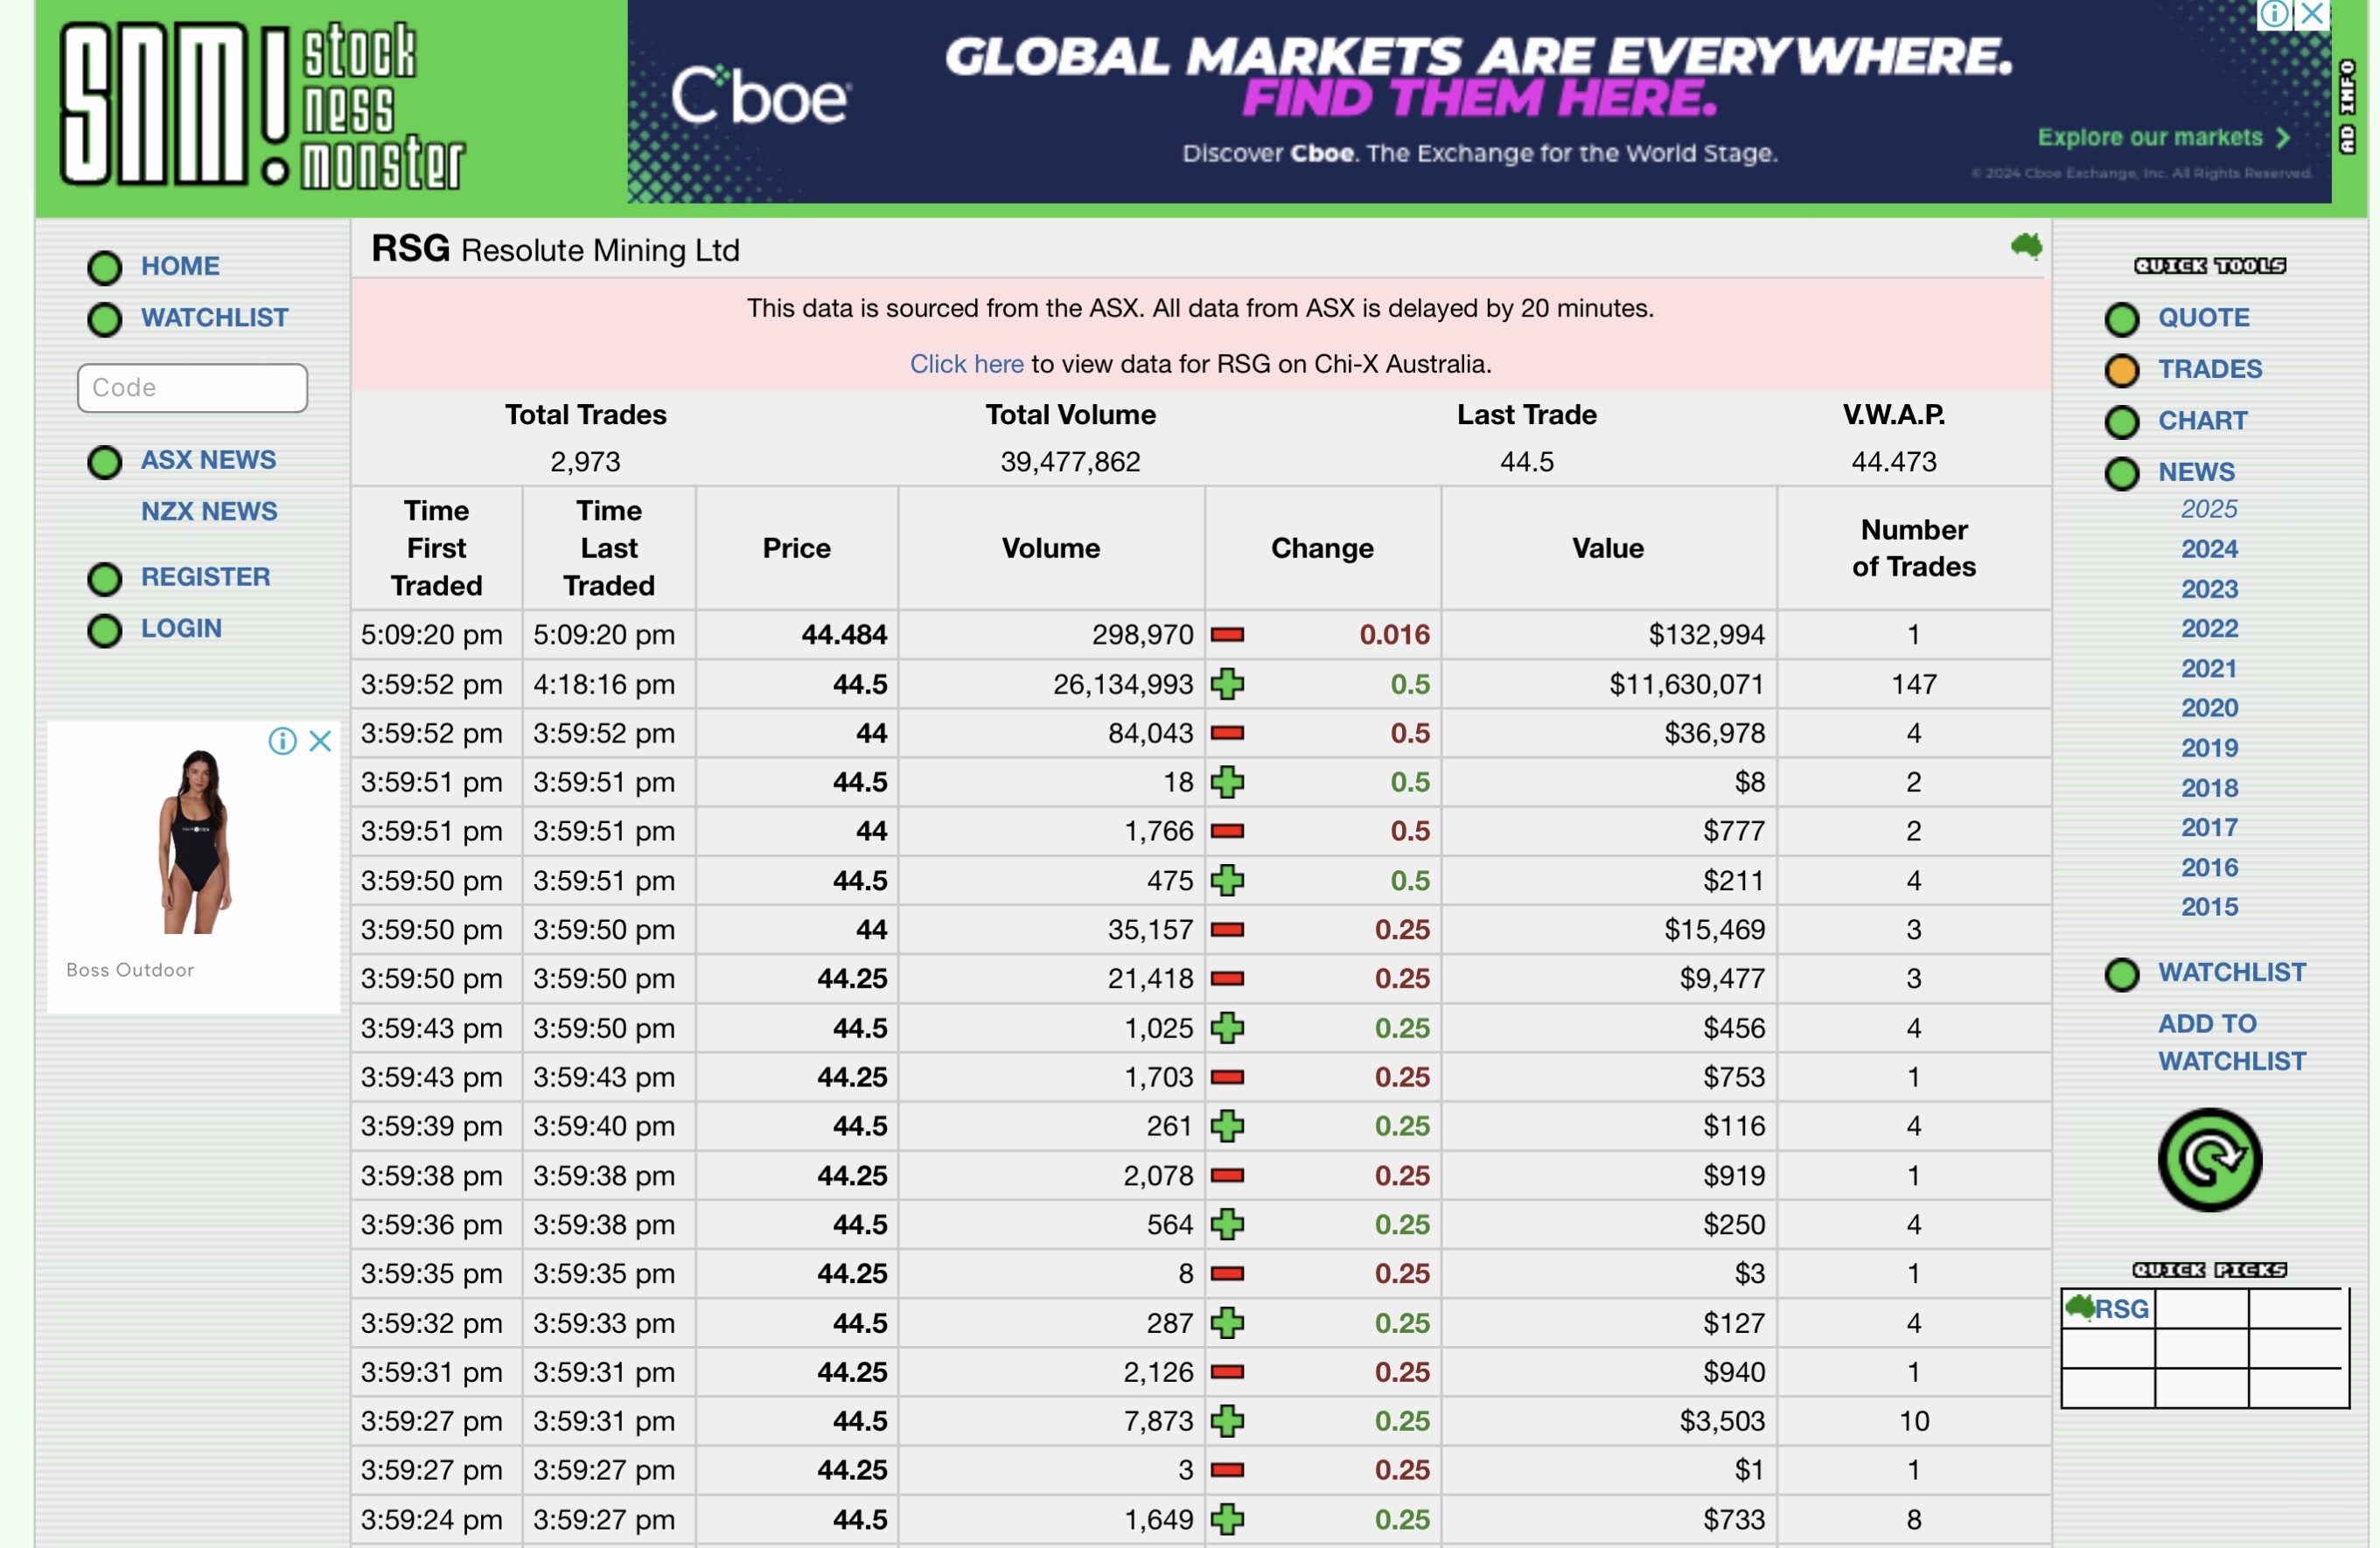
Task: Click the green bullet beside REGISTER
Action: pyautogui.click(x=104, y=578)
